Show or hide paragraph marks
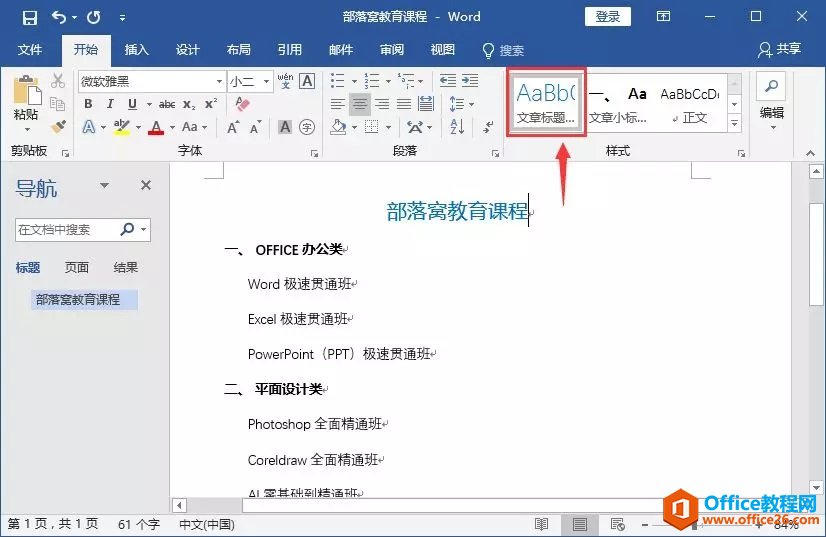The image size is (826, 537). click(x=488, y=126)
